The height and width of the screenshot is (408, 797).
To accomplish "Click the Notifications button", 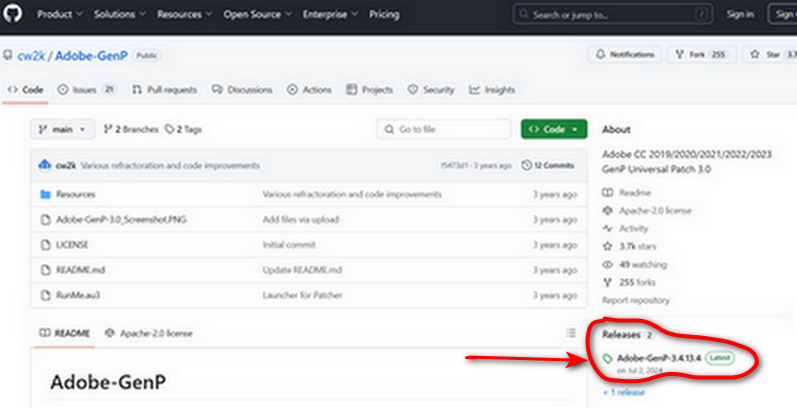I will point(625,54).
